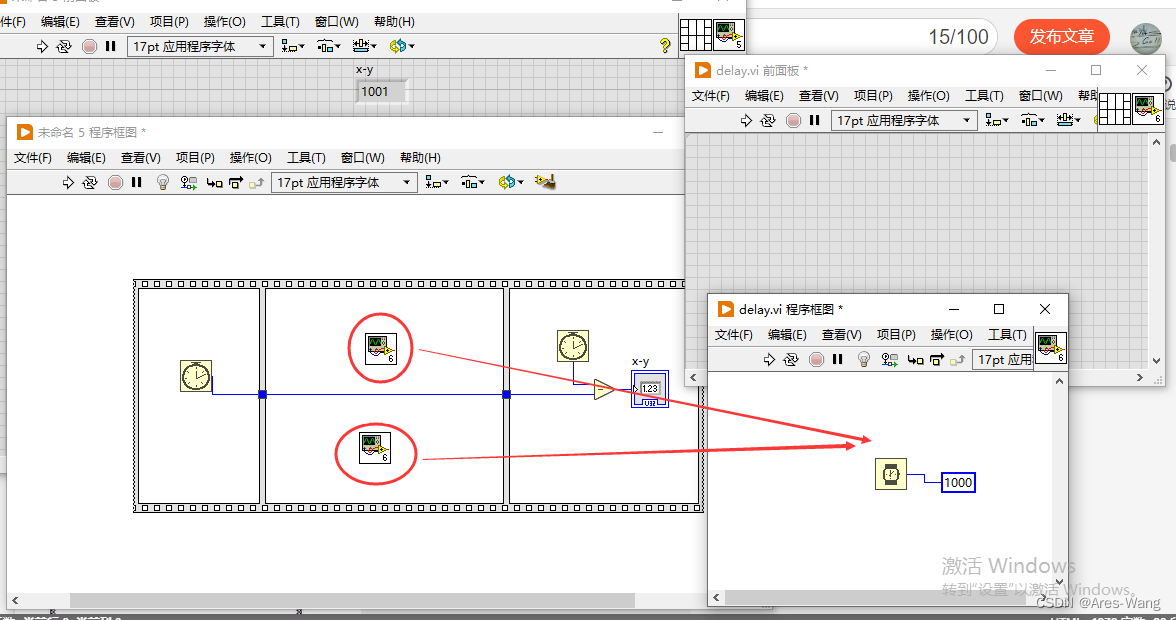The width and height of the screenshot is (1176, 620).
Task: Select Wait (ms) node in delay.vi diagram
Action: point(891,475)
